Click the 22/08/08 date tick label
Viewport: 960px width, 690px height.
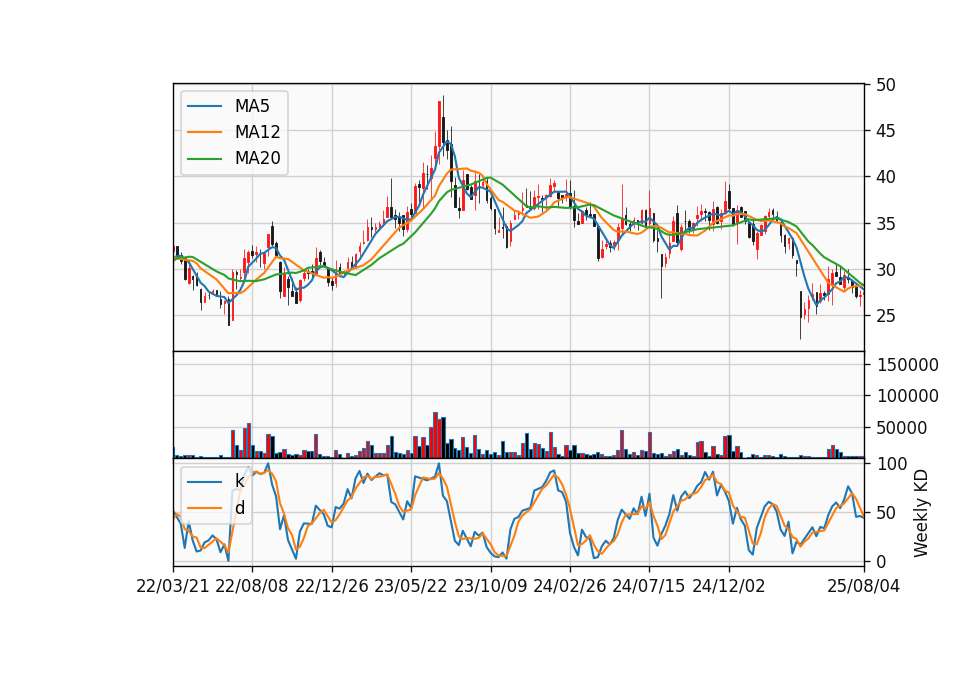click(252, 586)
